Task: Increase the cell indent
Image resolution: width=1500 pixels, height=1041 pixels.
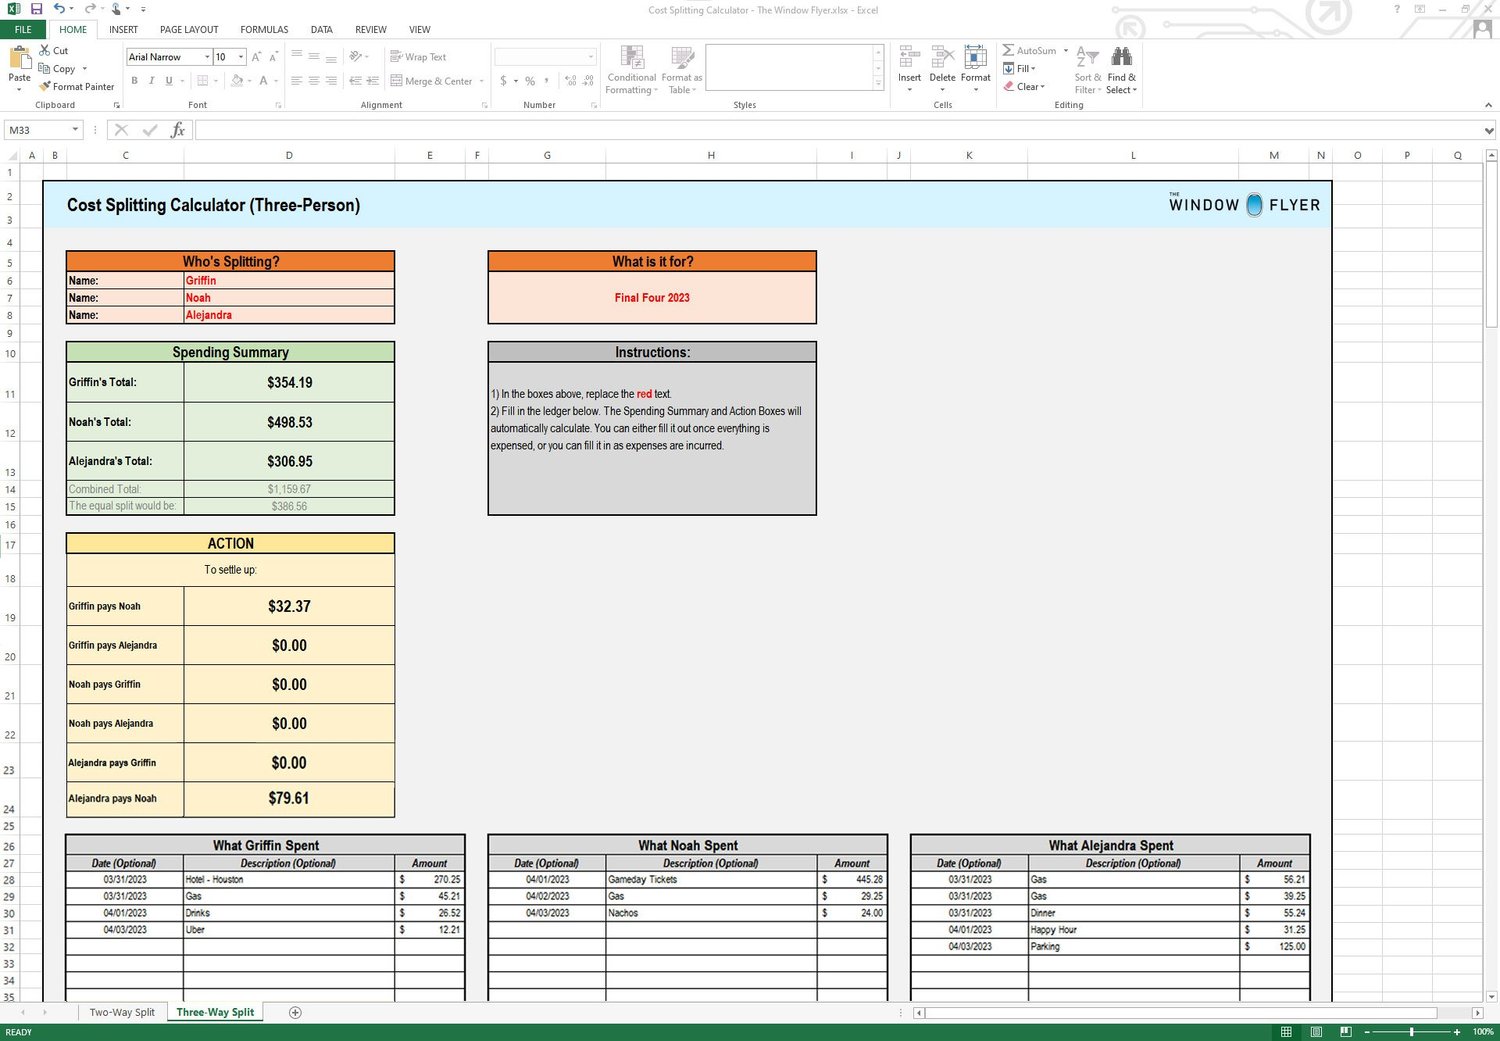Action: pos(372,81)
